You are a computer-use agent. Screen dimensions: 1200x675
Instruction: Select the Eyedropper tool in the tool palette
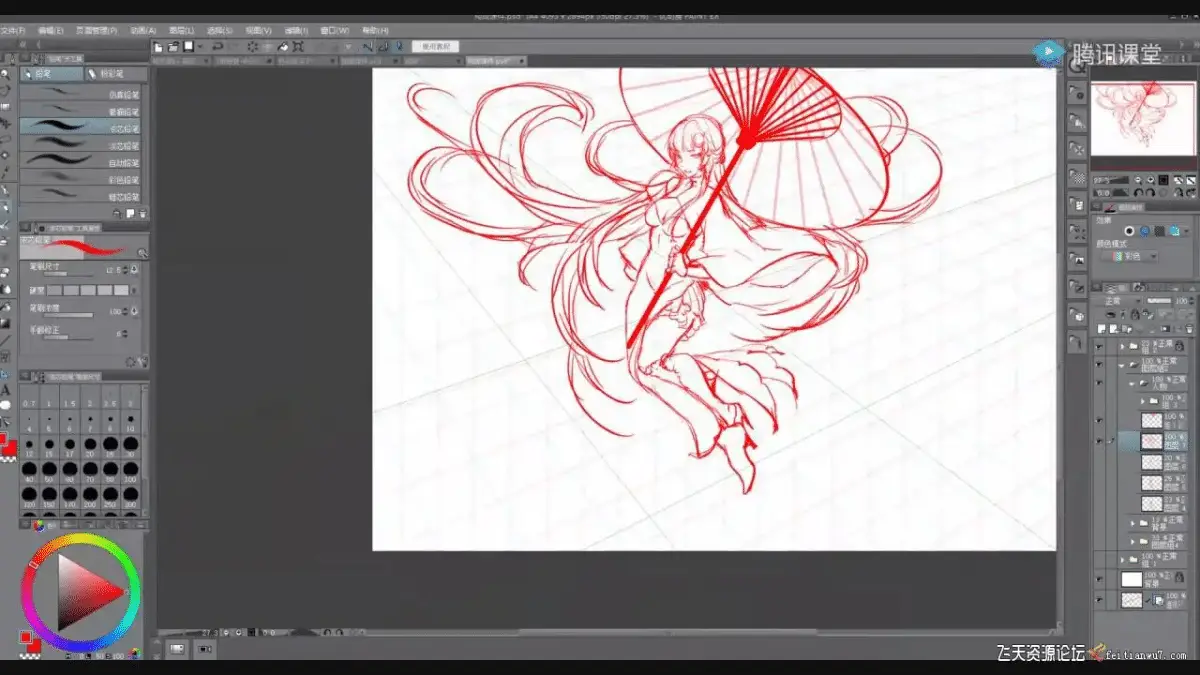click(5, 171)
